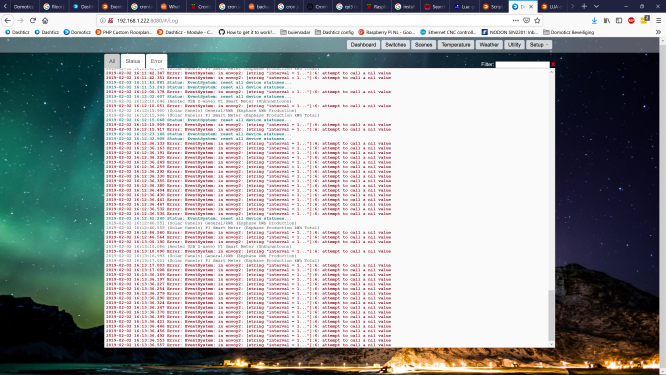Open the Switches page
Viewport: 666px width, 375px height.
tap(395, 45)
